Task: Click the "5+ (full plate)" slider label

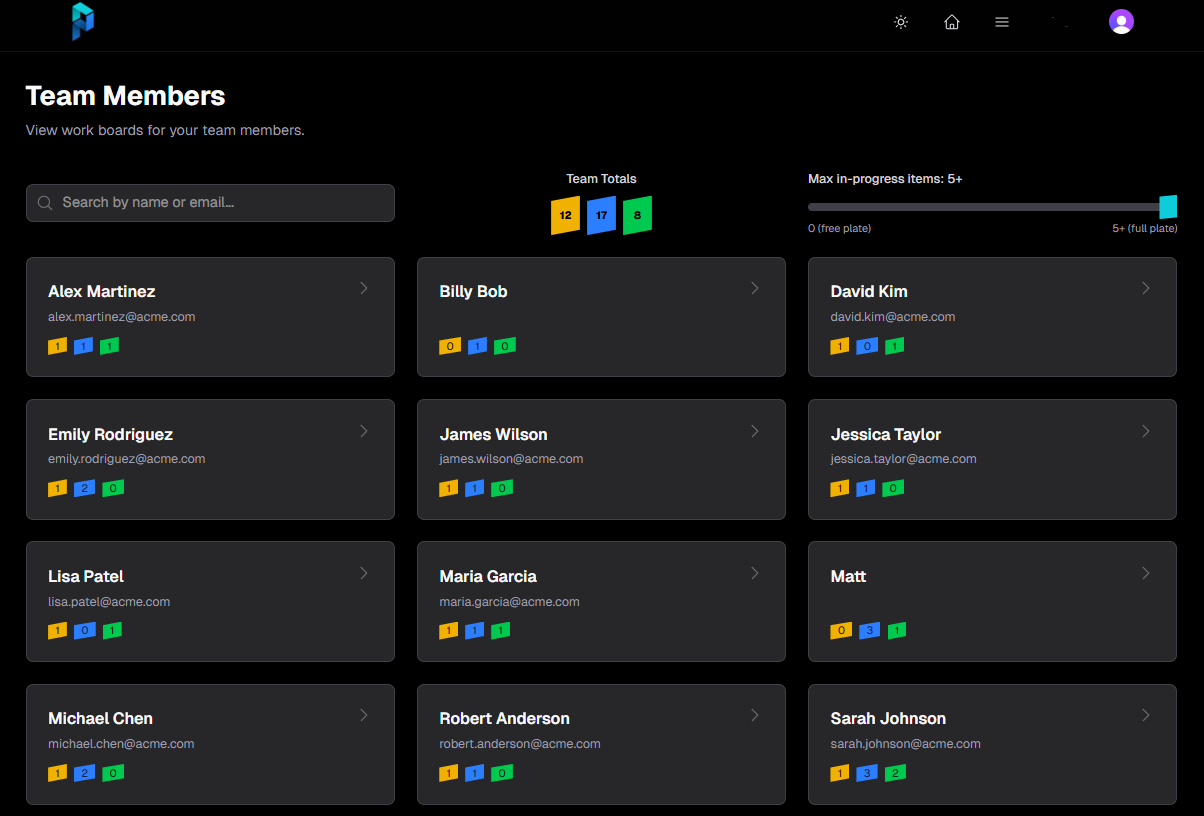Action: pyautogui.click(x=1145, y=229)
